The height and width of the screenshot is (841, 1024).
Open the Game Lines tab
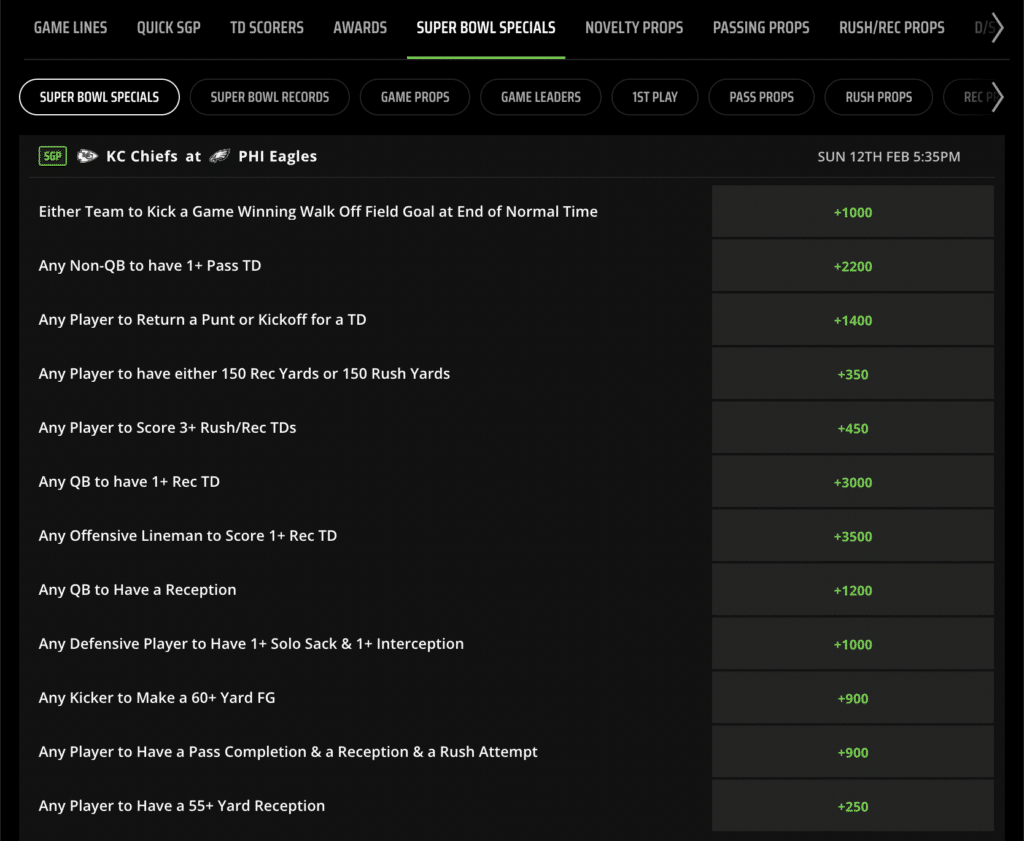(71, 27)
